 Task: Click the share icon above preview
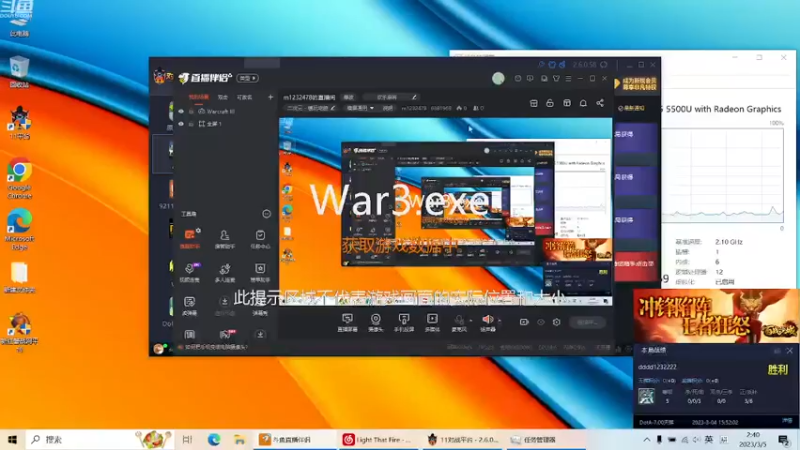pyautogui.click(x=600, y=103)
